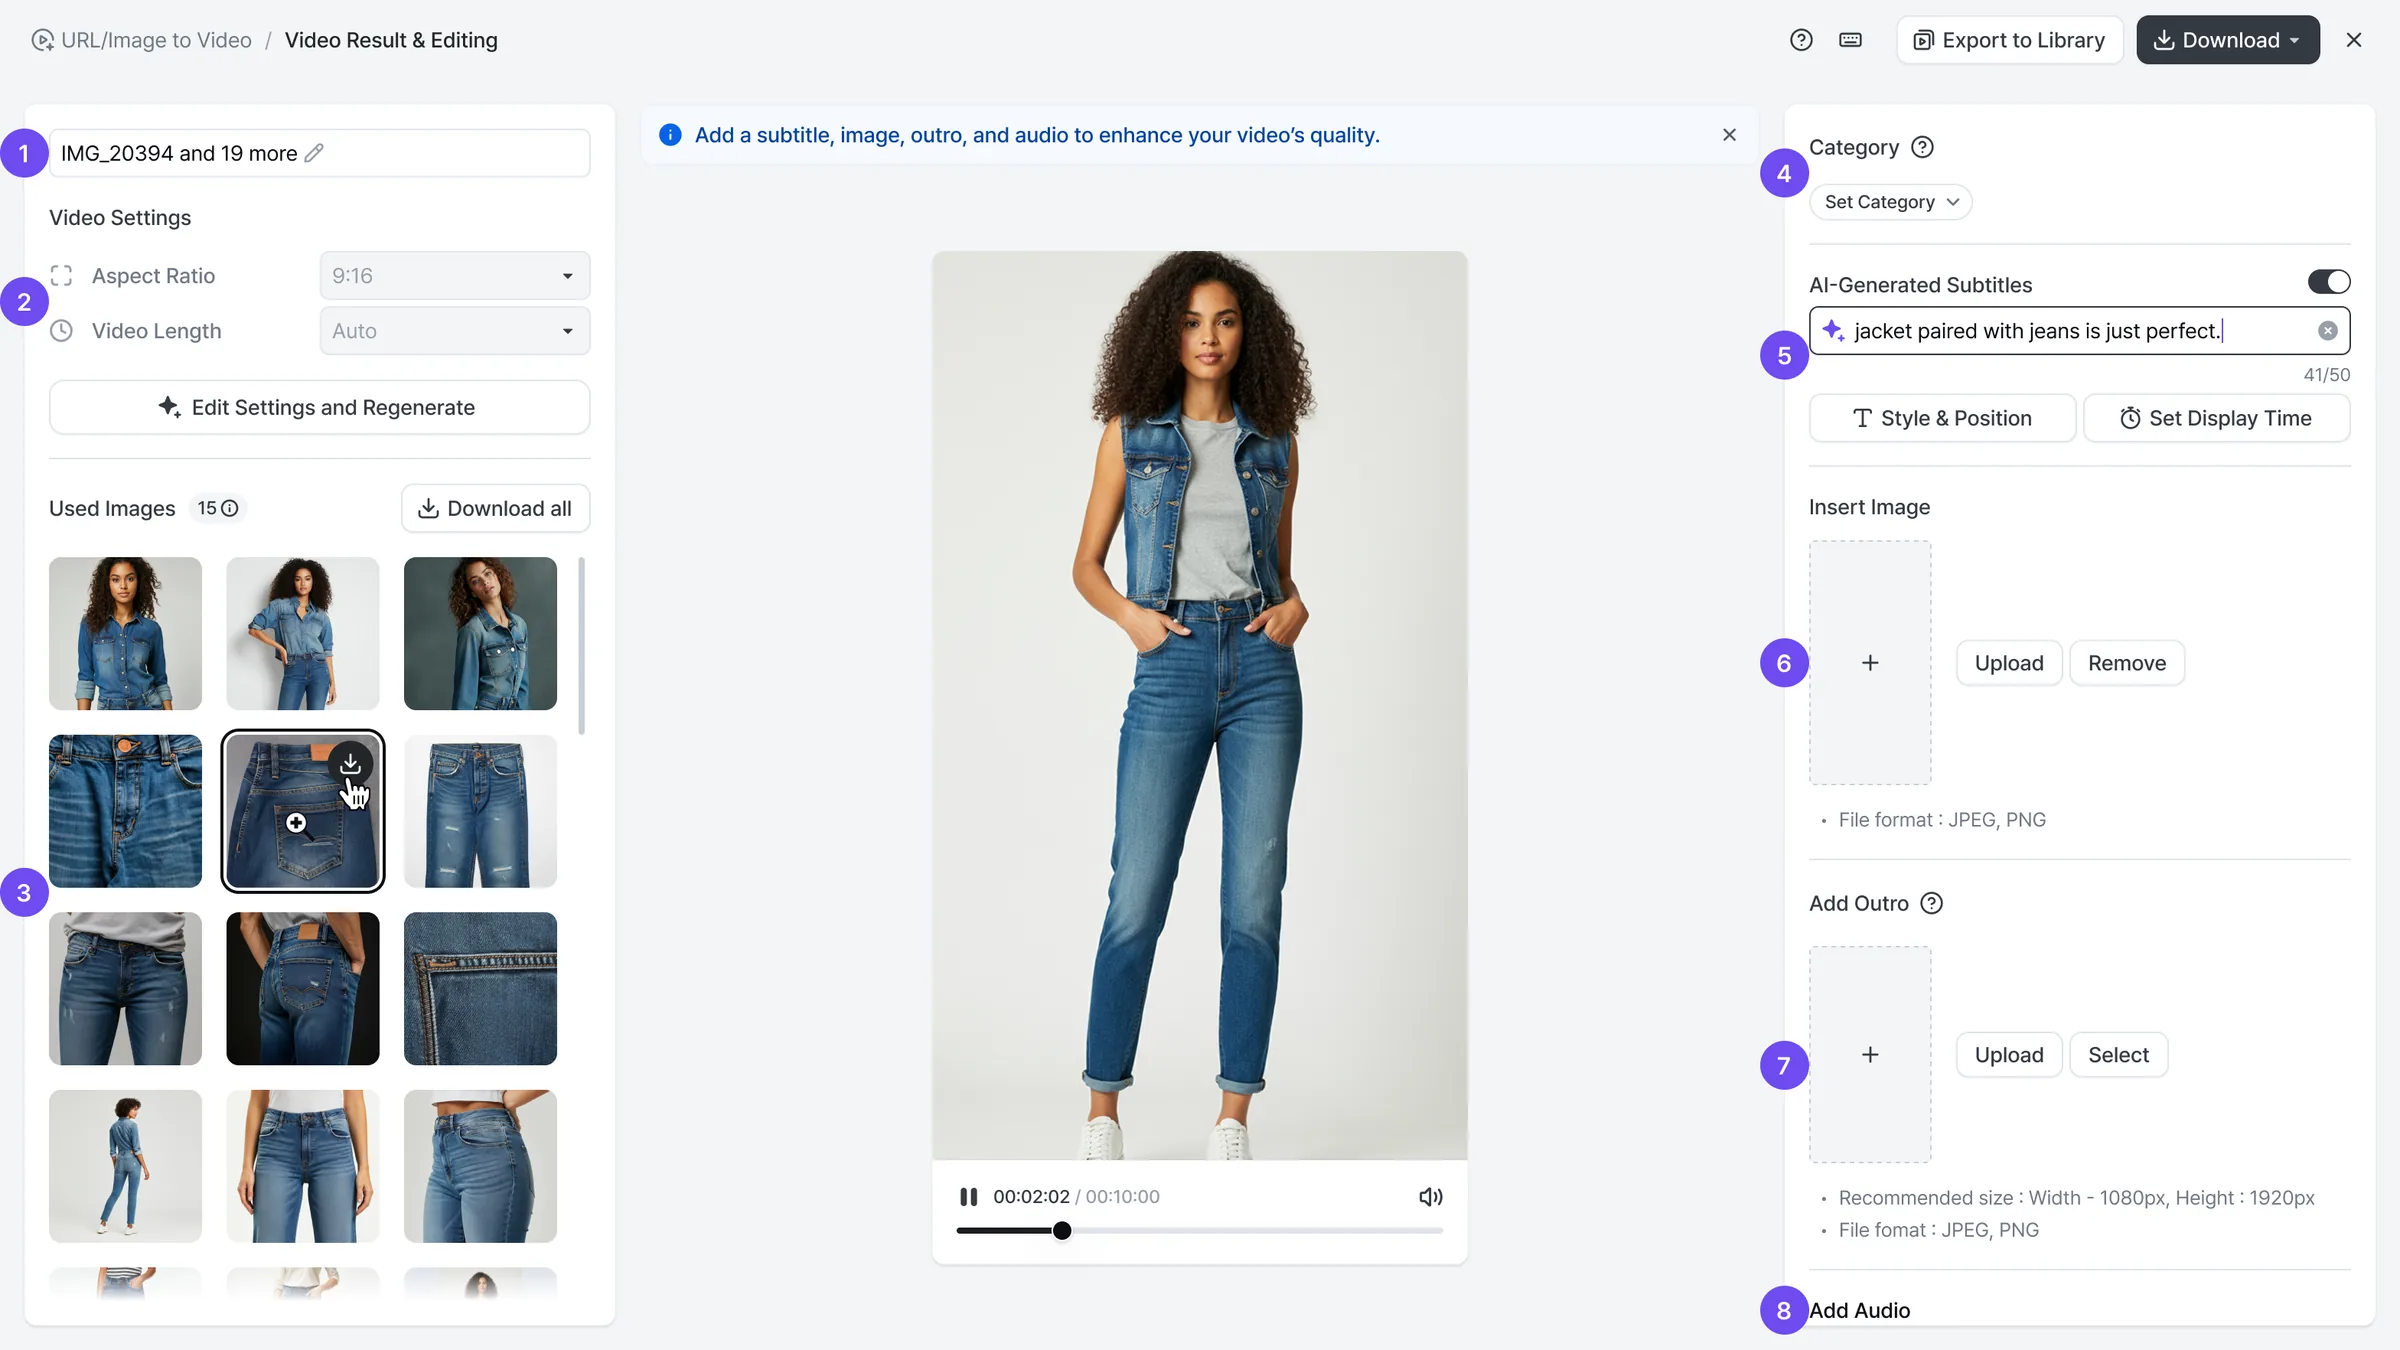Open the Aspect Ratio 9:16 dropdown
This screenshot has height=1350, width=2400.
455,276
